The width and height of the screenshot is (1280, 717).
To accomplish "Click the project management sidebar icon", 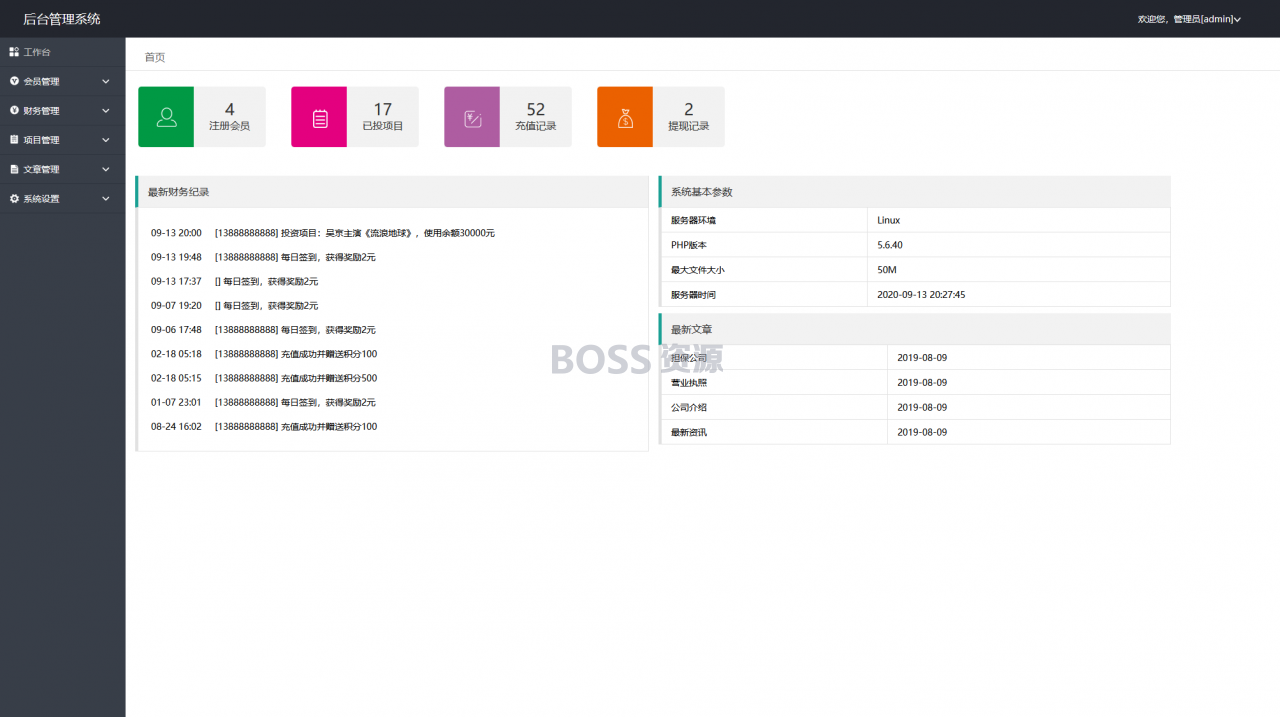I will click(x=14, y=140).
